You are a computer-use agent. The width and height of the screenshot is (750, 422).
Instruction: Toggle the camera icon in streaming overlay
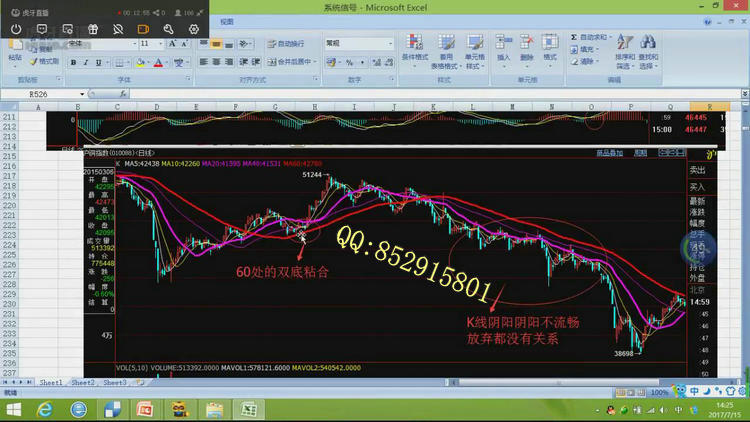143,30
